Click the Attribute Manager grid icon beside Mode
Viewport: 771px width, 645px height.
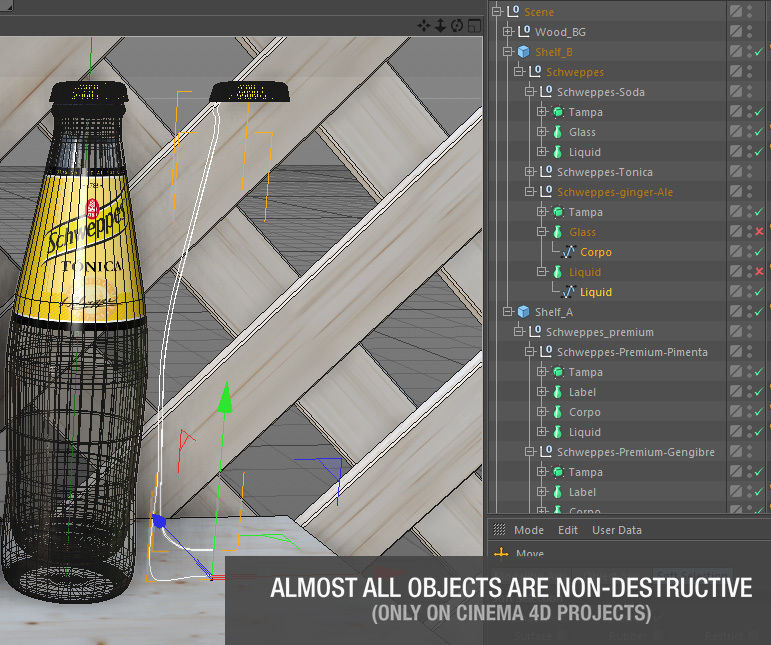click(499, 529)
